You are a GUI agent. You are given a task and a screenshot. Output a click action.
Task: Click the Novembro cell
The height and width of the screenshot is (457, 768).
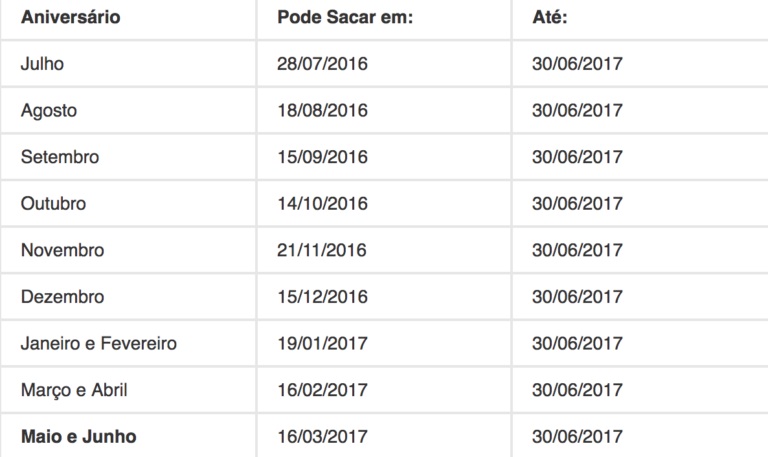point(63,250)
